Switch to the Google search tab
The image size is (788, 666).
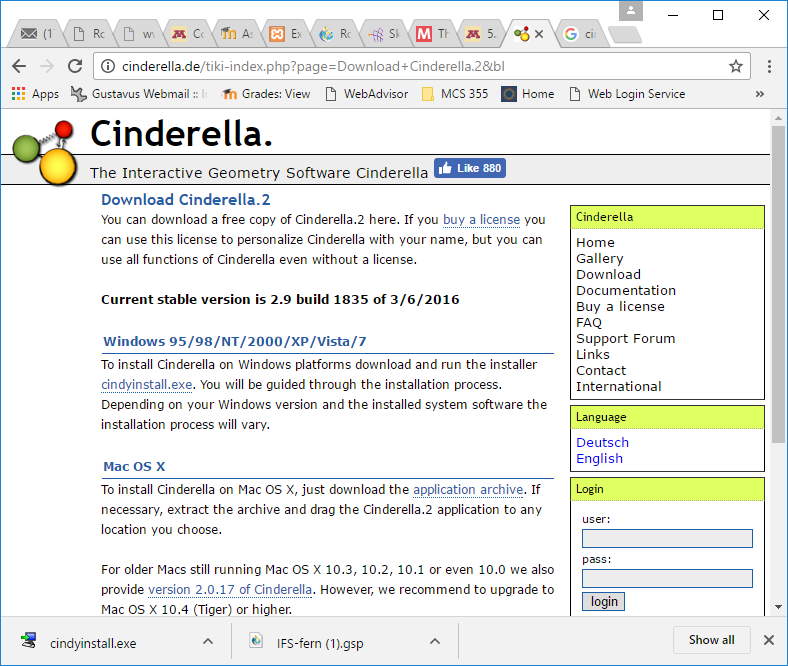click(x=583, y=34)
